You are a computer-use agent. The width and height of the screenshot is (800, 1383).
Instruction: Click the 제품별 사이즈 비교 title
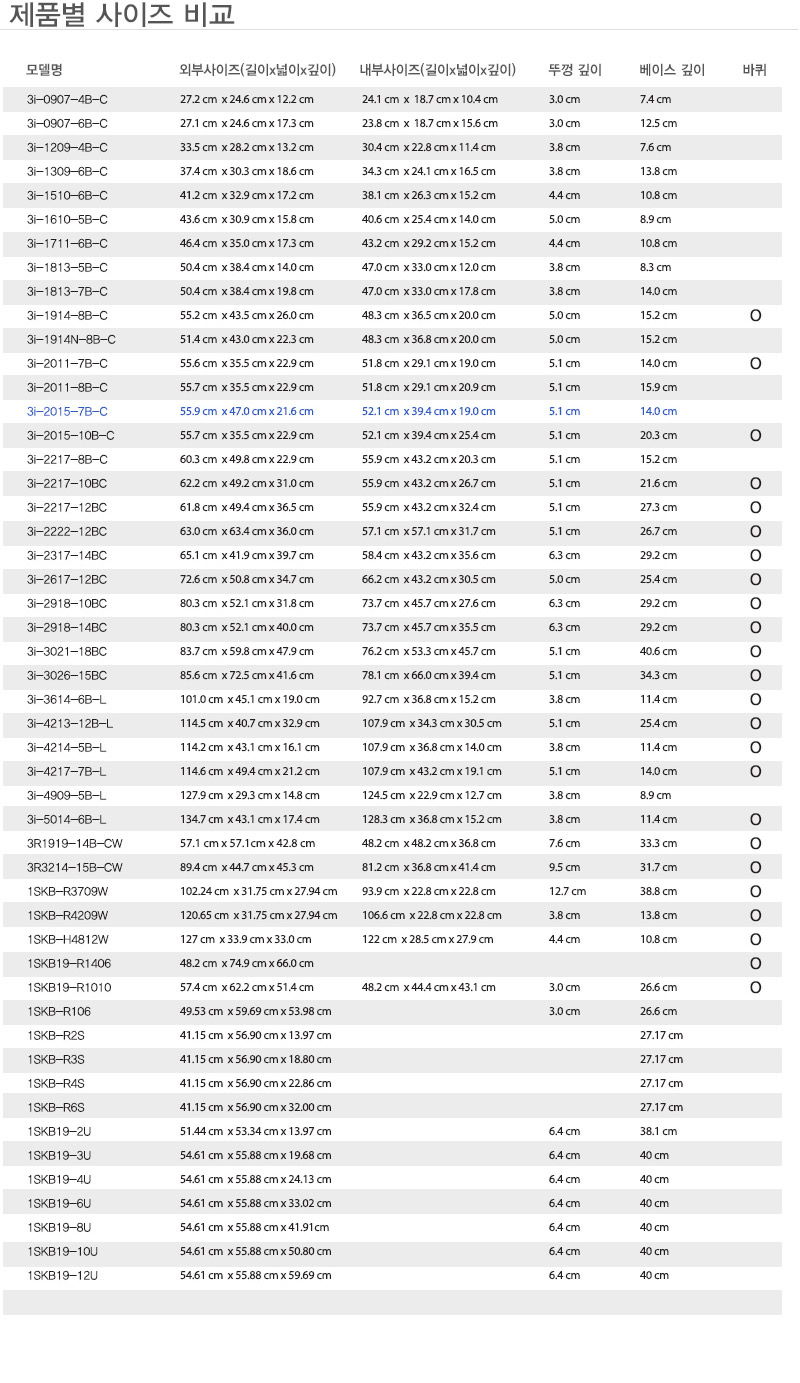121,15
